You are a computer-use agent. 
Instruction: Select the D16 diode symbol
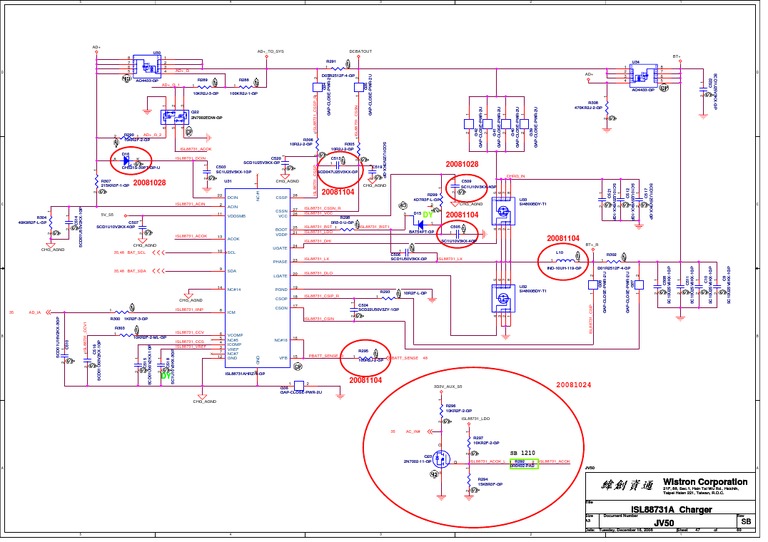126,160
